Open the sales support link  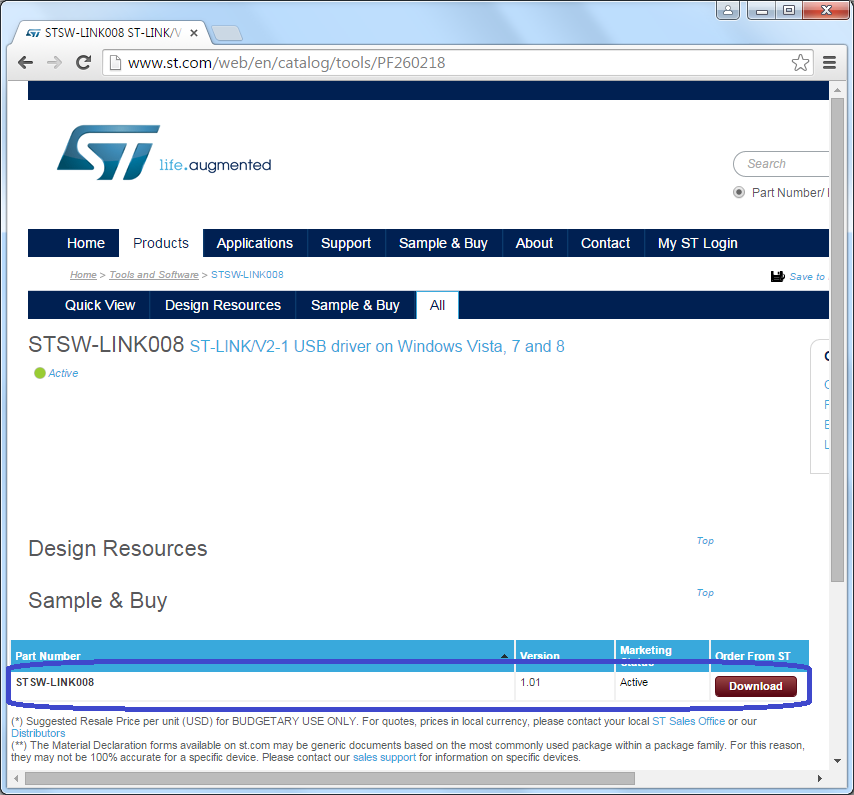(384, 757)
